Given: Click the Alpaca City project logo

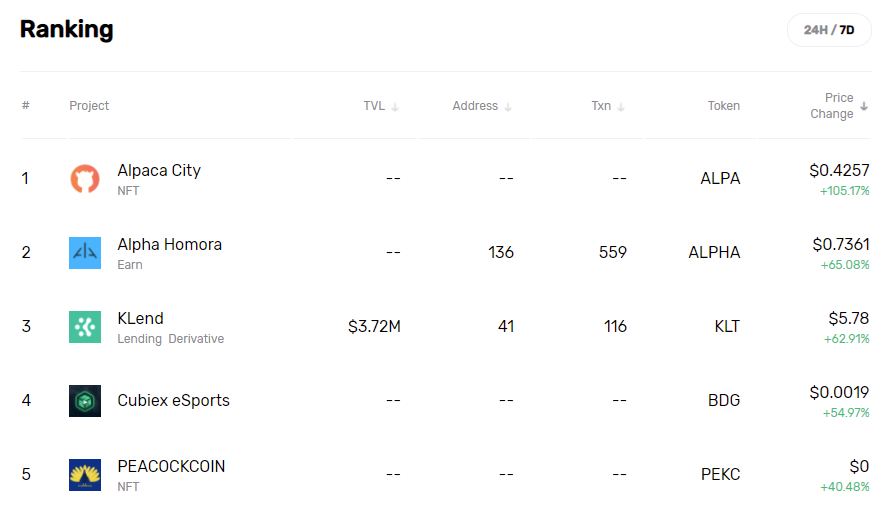Looking at the screenshot, I should click(x=85, y=179).
